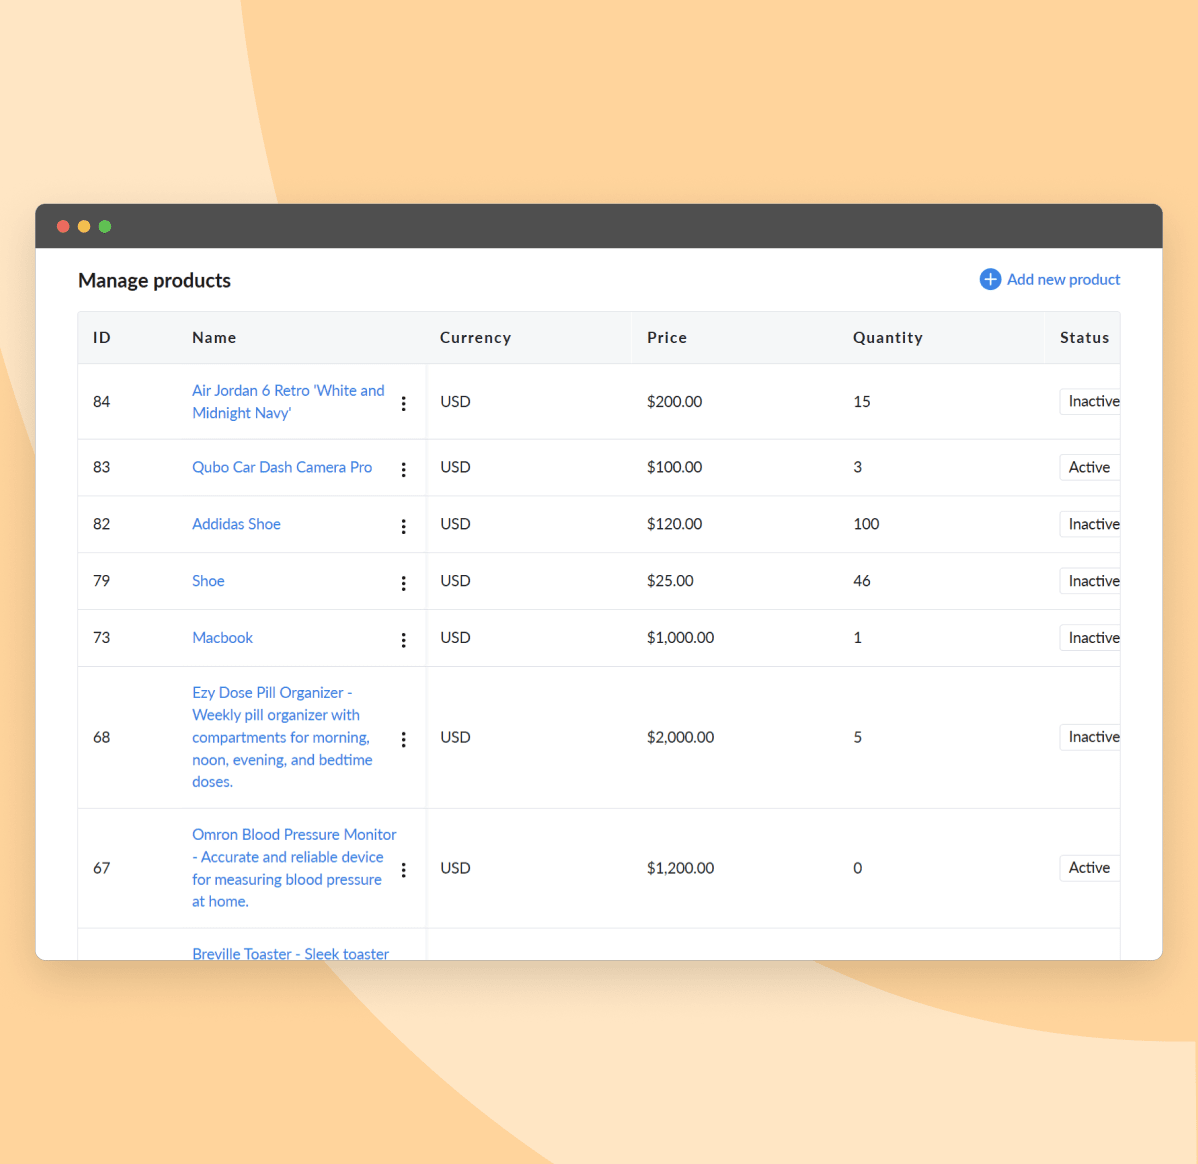Image resolution: width=1198 pixels, height=1164 pixels.
Task: Click the Manage products heading
Action: point(154,280)
